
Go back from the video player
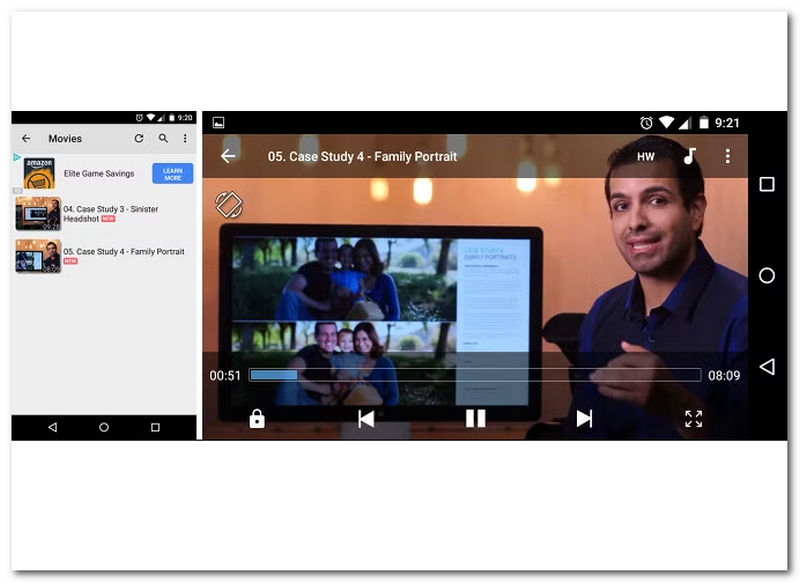[228, 156]
